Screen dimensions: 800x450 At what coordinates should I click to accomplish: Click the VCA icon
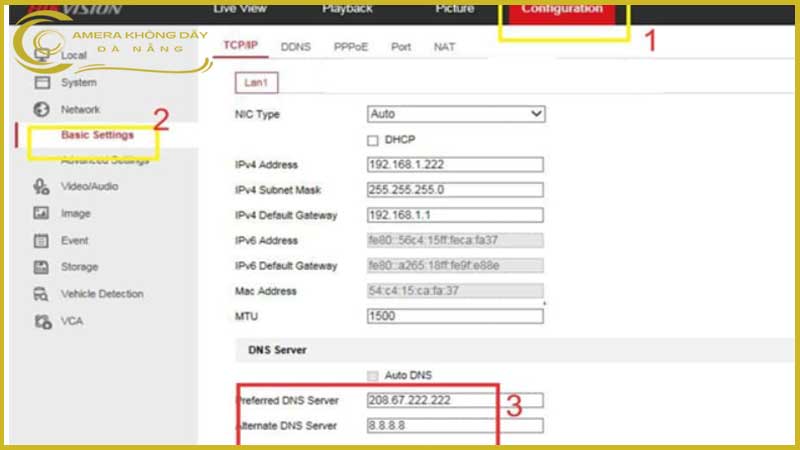43,321
